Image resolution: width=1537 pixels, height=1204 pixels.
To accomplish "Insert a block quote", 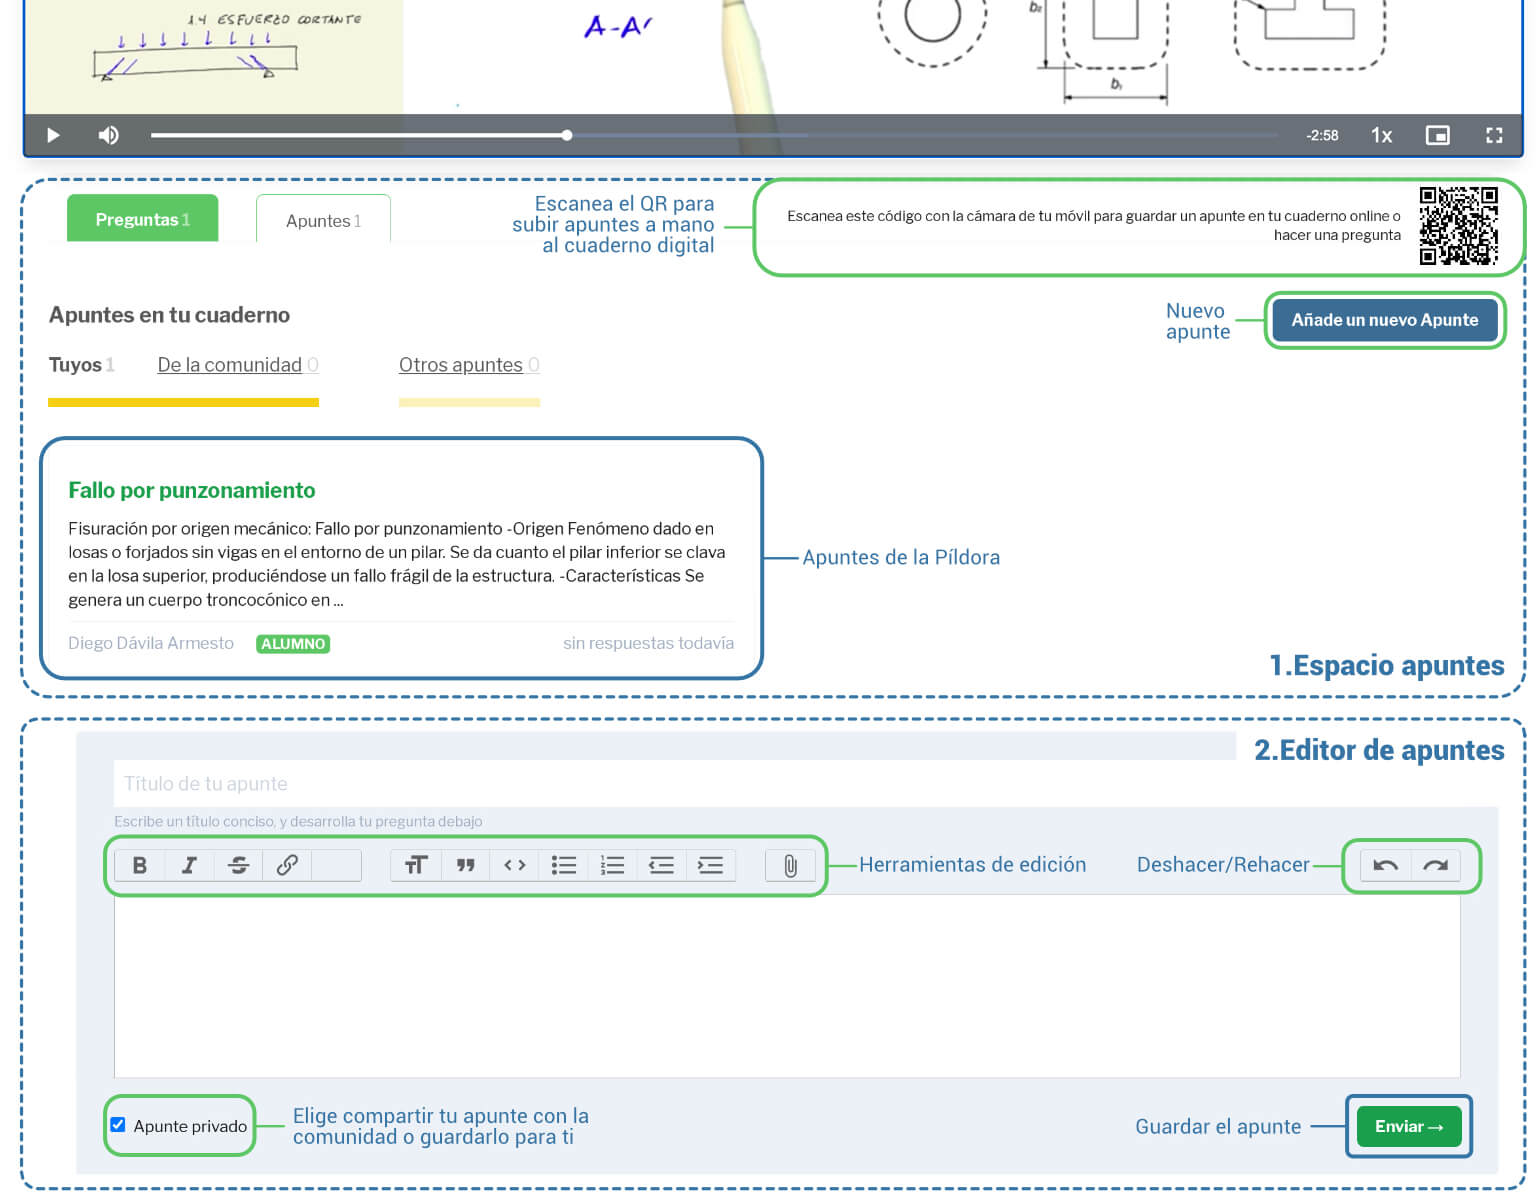I will pos(465,865).
